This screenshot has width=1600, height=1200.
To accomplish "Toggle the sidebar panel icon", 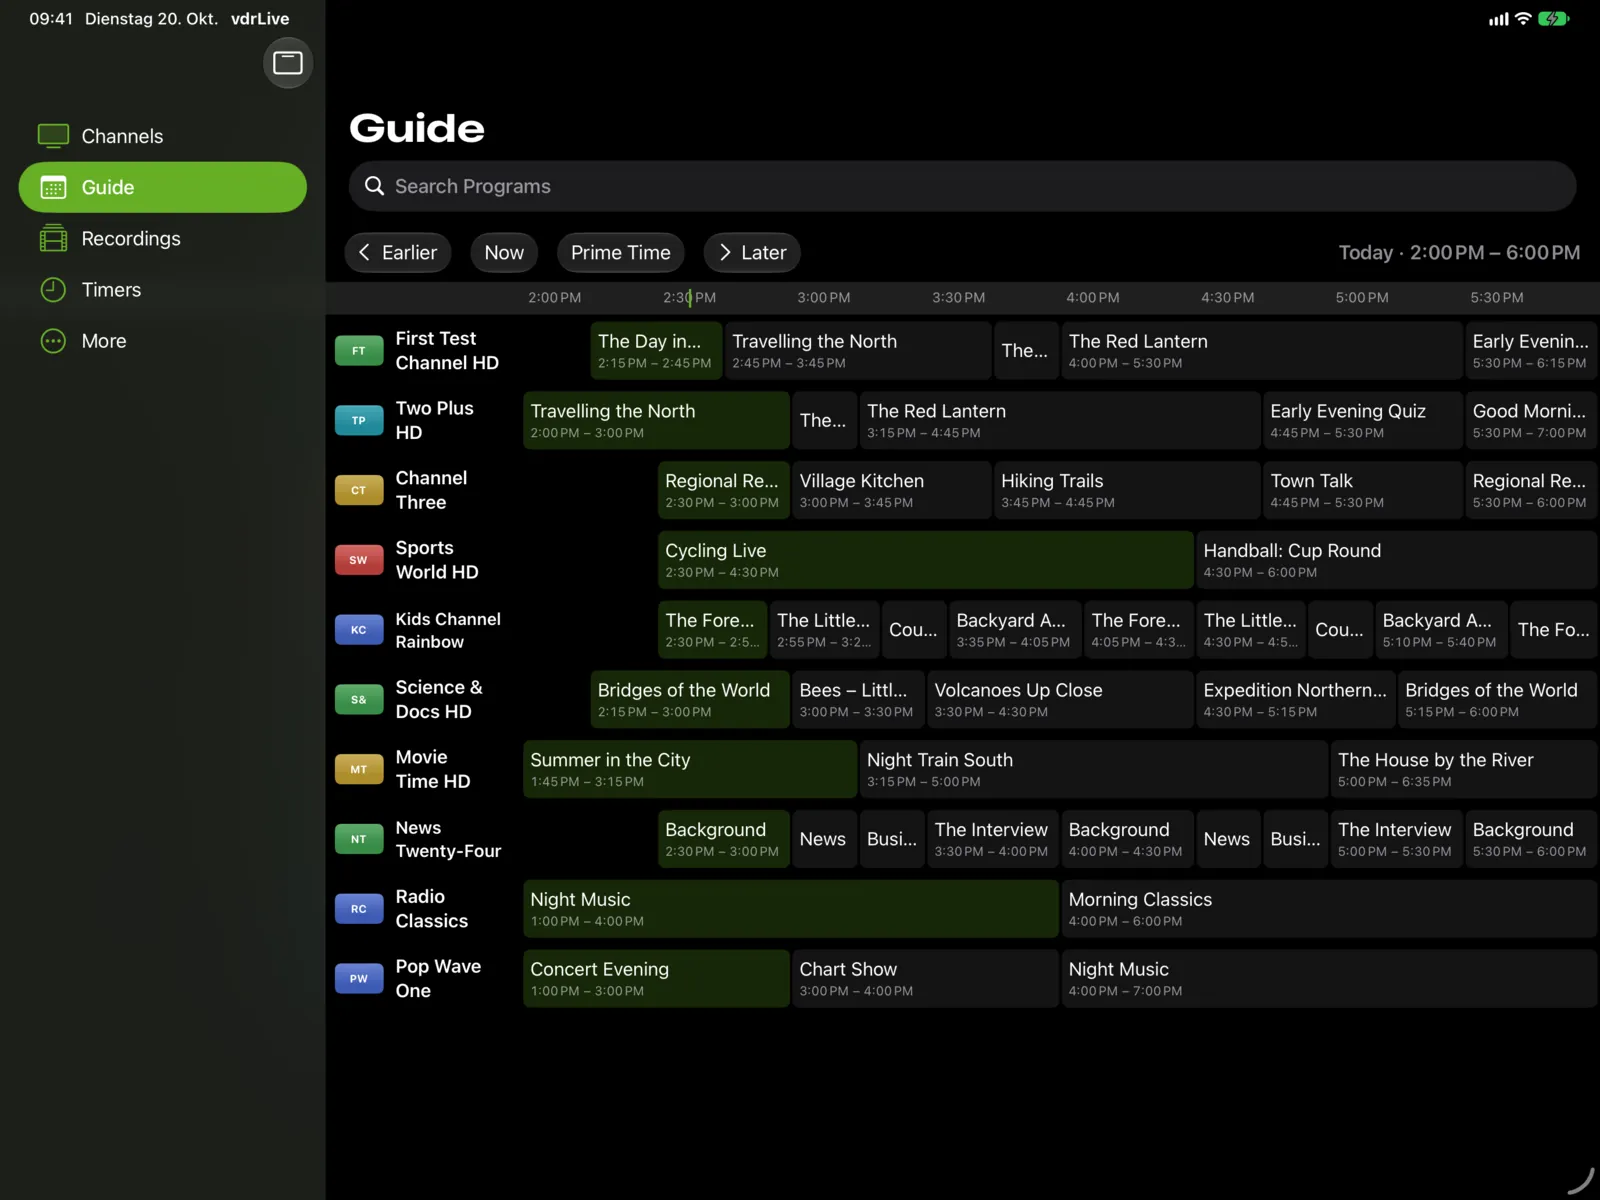I will [x=288, y=63].
